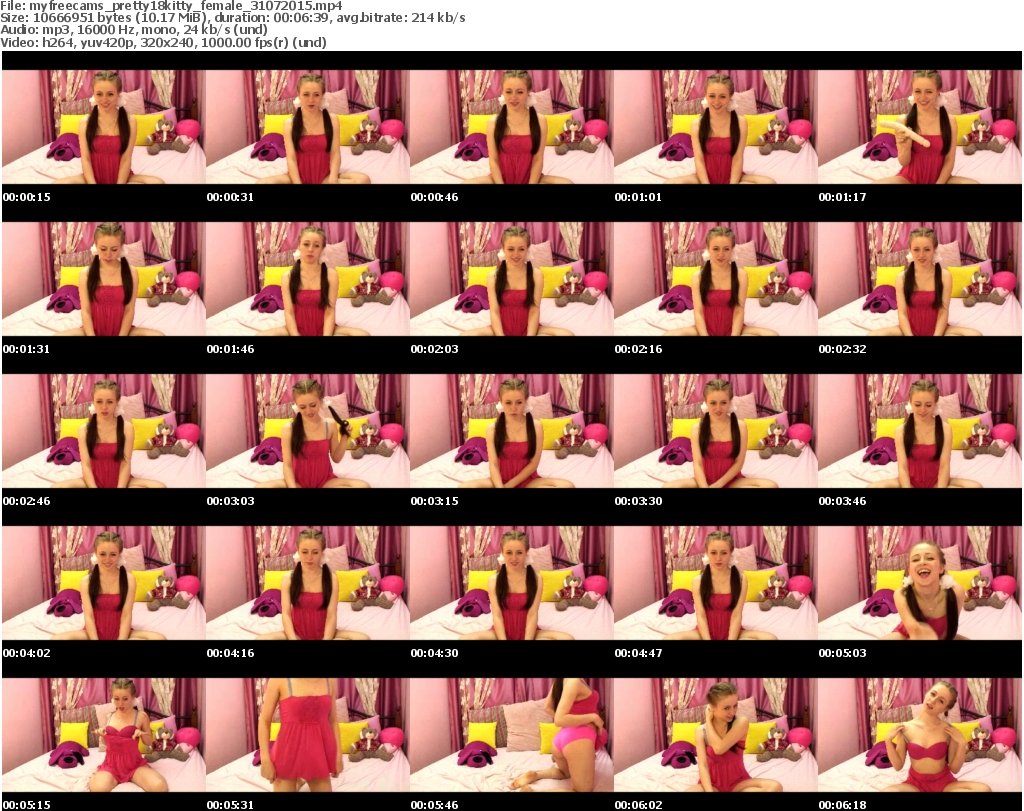Select the thumbnail frame labeled 00:02:03
The height and width of the screenshot is (811, 1024).
tap(511, 279)
